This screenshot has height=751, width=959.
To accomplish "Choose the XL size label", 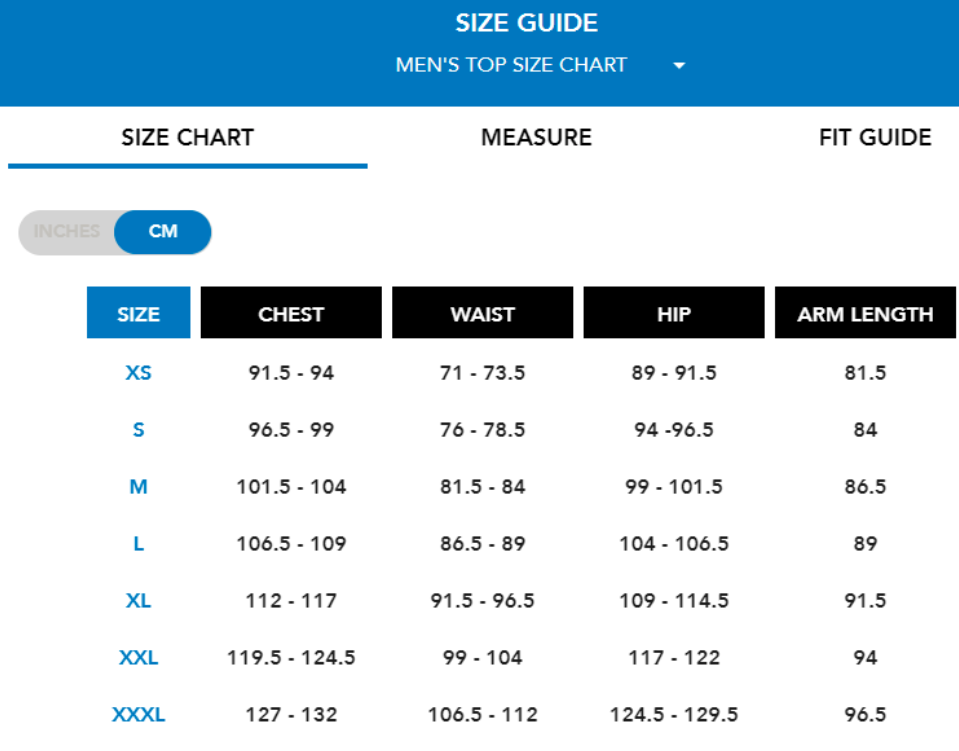I will [138, 601].
